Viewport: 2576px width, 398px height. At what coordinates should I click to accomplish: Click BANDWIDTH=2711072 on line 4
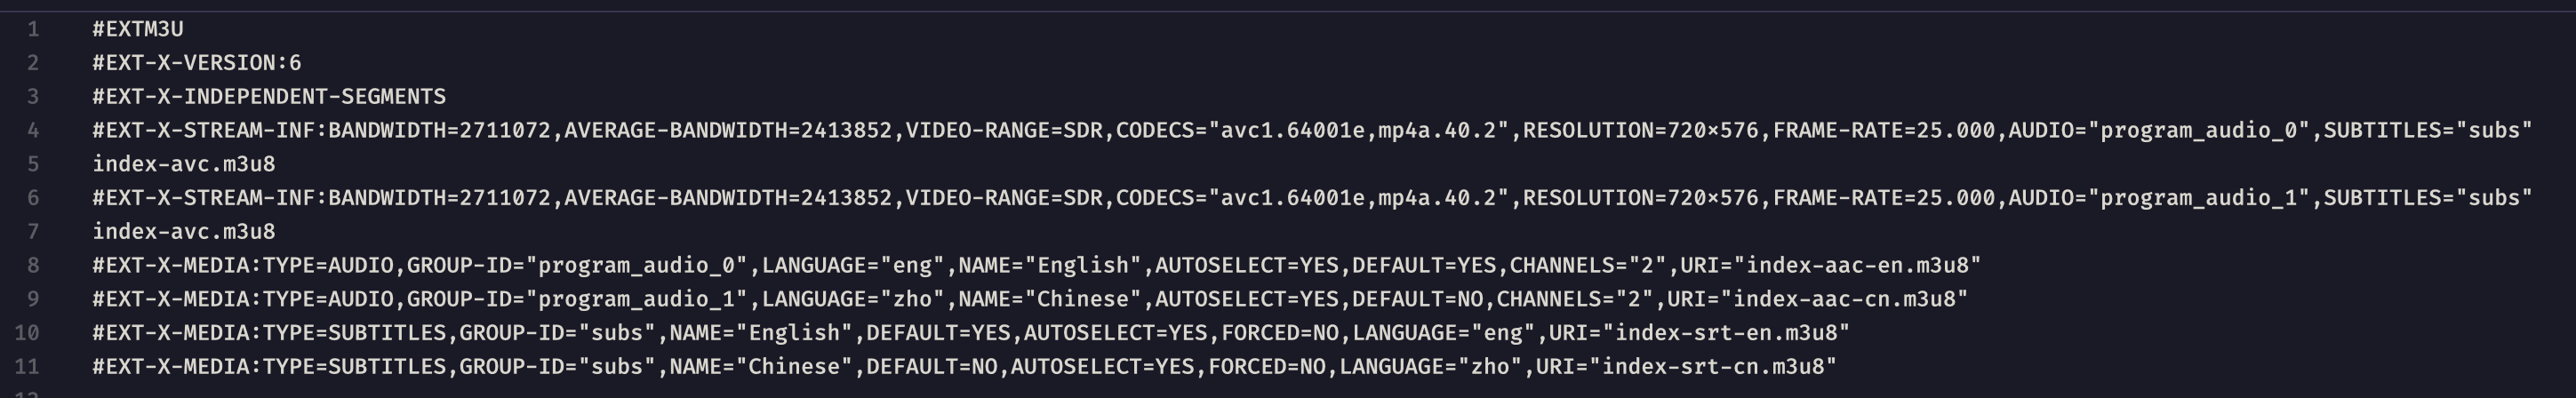[440, 130]
